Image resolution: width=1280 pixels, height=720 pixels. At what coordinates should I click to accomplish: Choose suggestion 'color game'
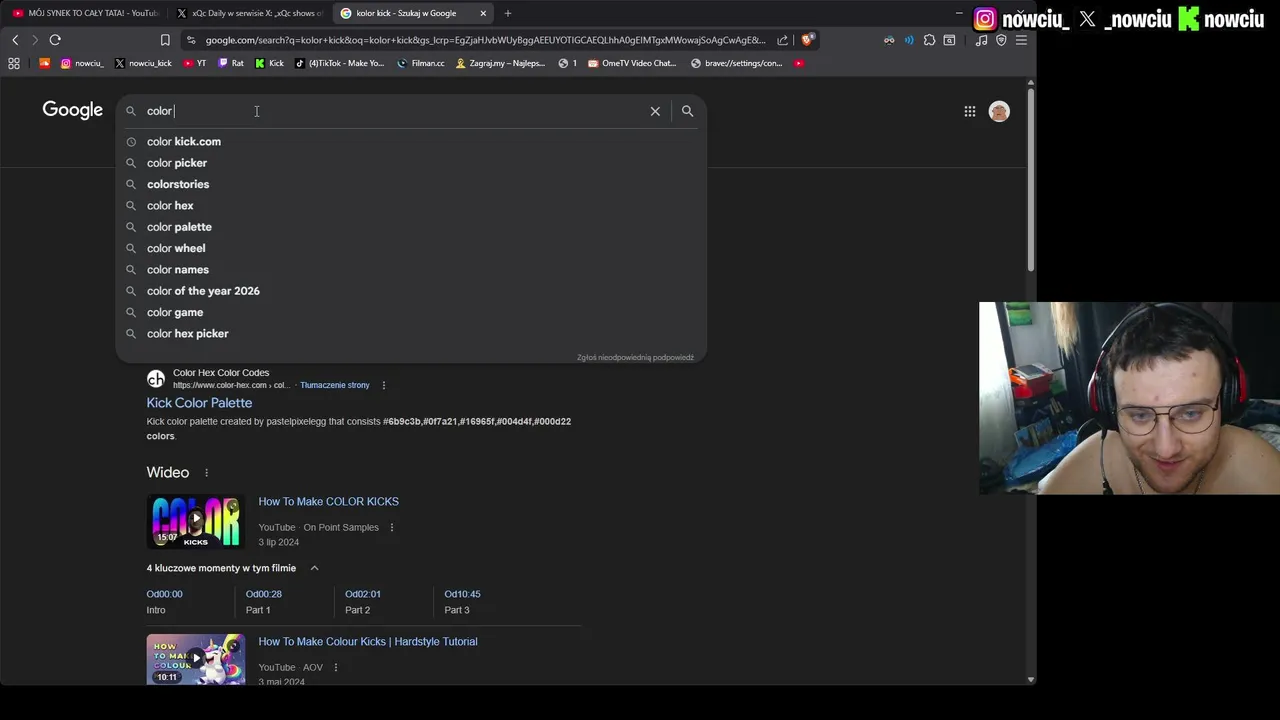pyautogui.click(x=411, y=312)
